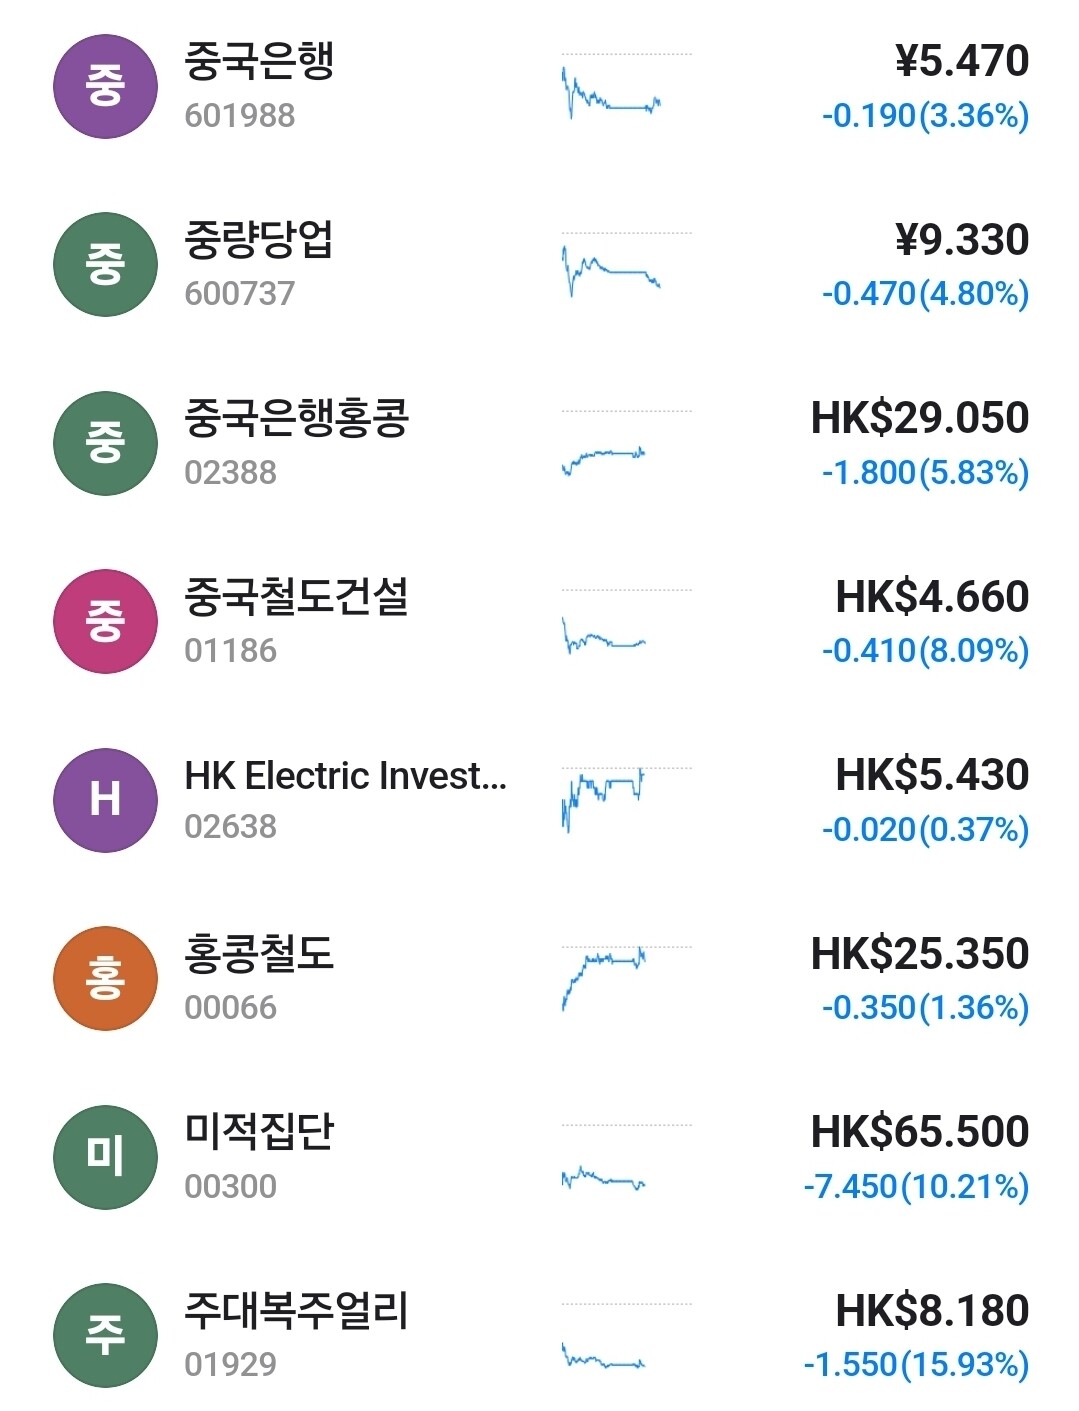Viewport: 1079px width, 1411px height.
Task: Tap the green 미 icon
Action: 105,1156
